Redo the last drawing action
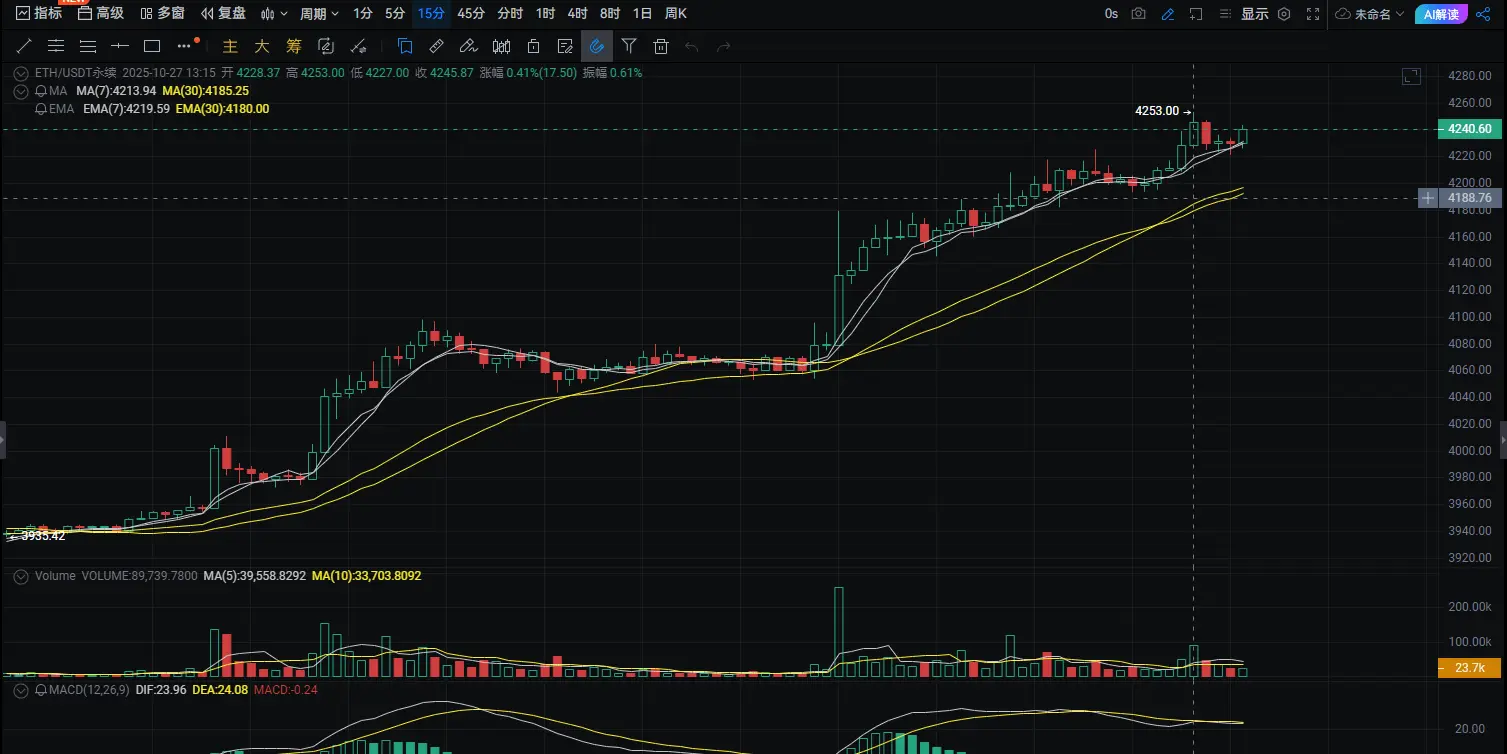Screen dimensions: 1507x754 tap(724, 46)
